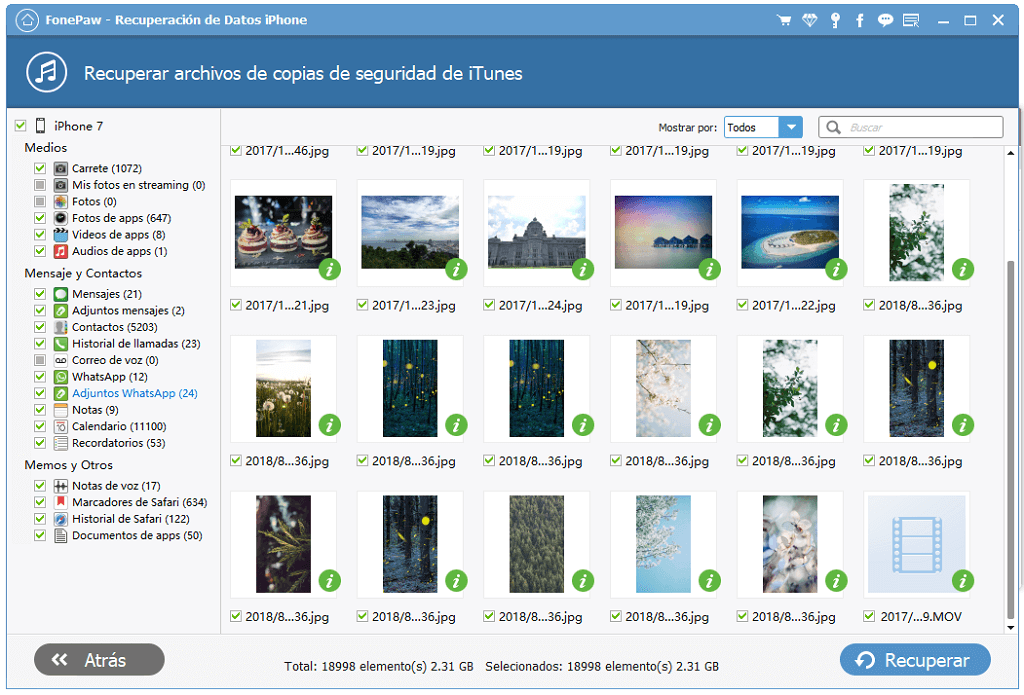Click the Mensajes speech bubble icon
The width and height of the screenshot is (1024, 695).
(61, 294)
